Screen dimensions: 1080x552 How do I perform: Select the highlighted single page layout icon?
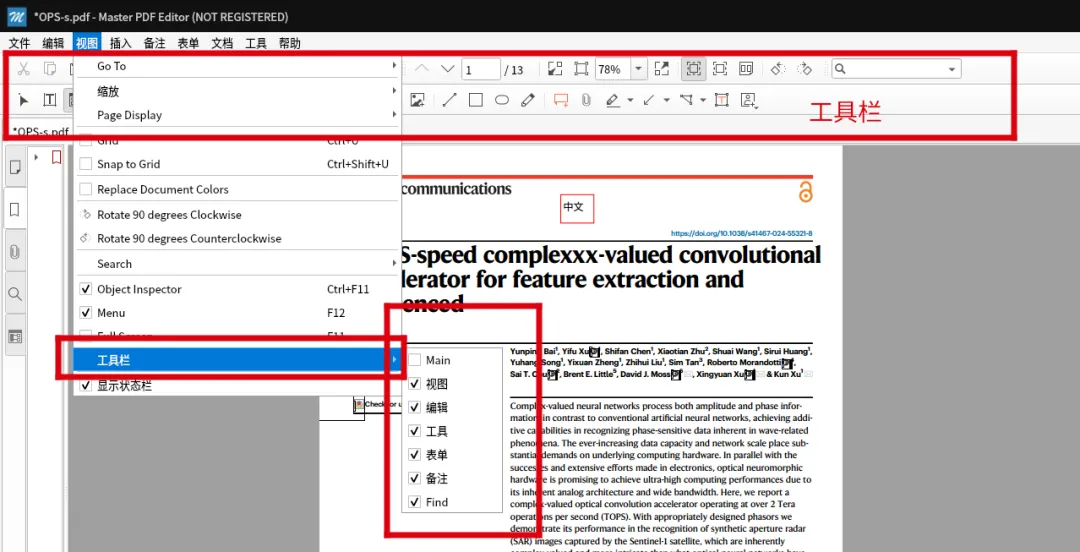click(x=694, y=69)
